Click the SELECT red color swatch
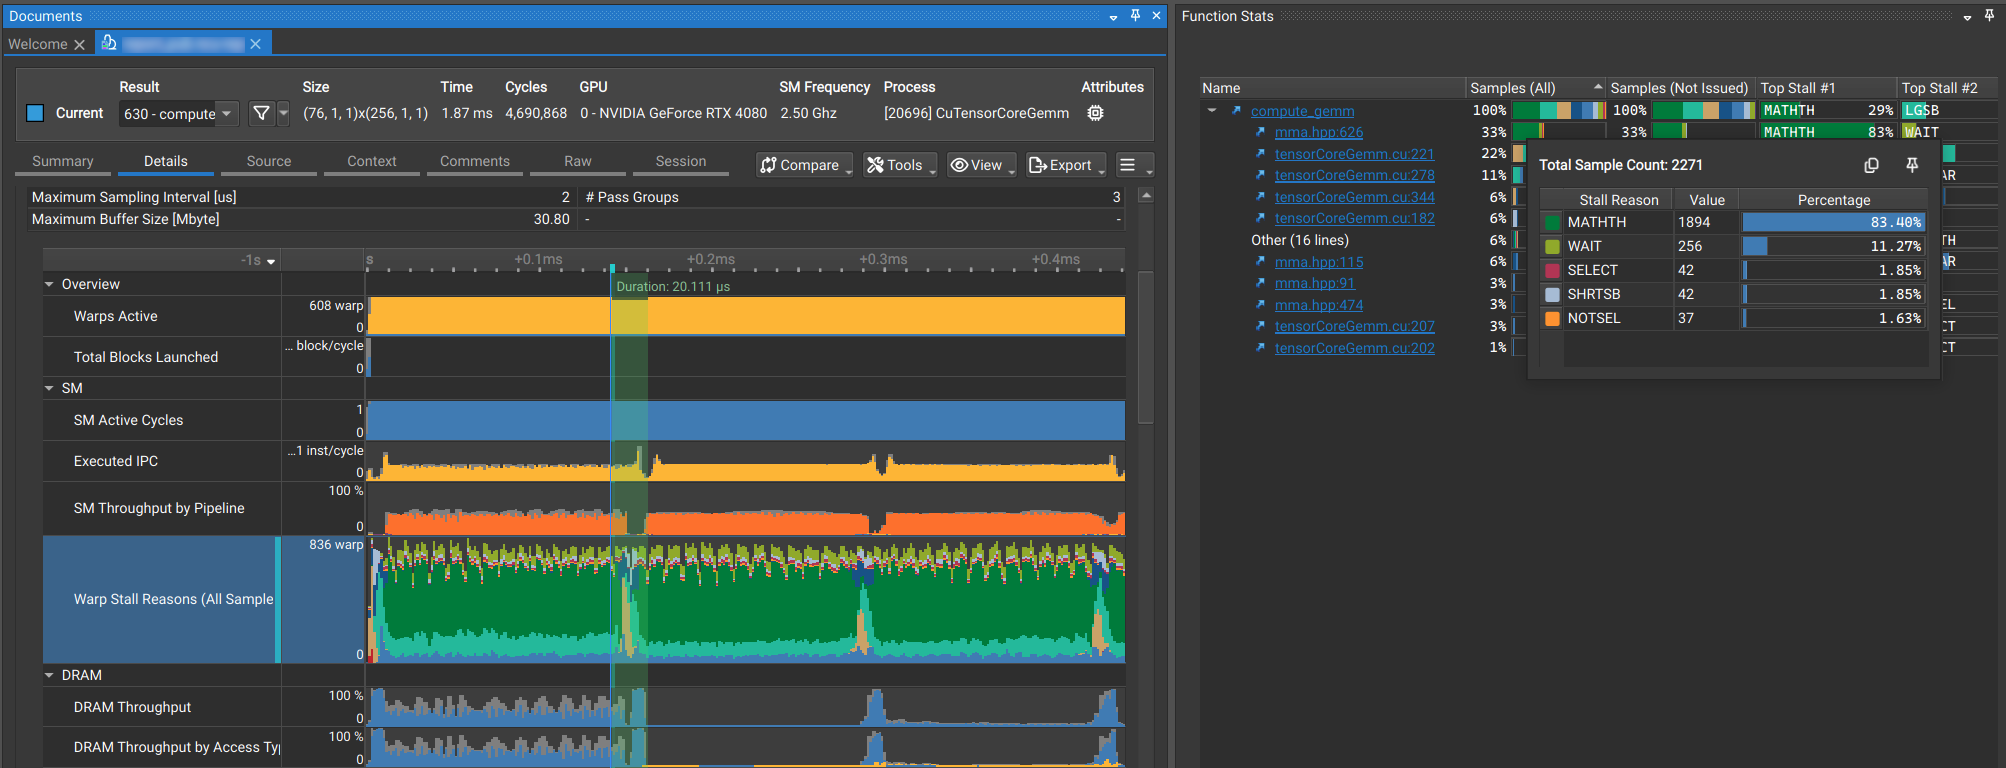Viewport: 2006px width, 768px height. tap(1552, 270)
